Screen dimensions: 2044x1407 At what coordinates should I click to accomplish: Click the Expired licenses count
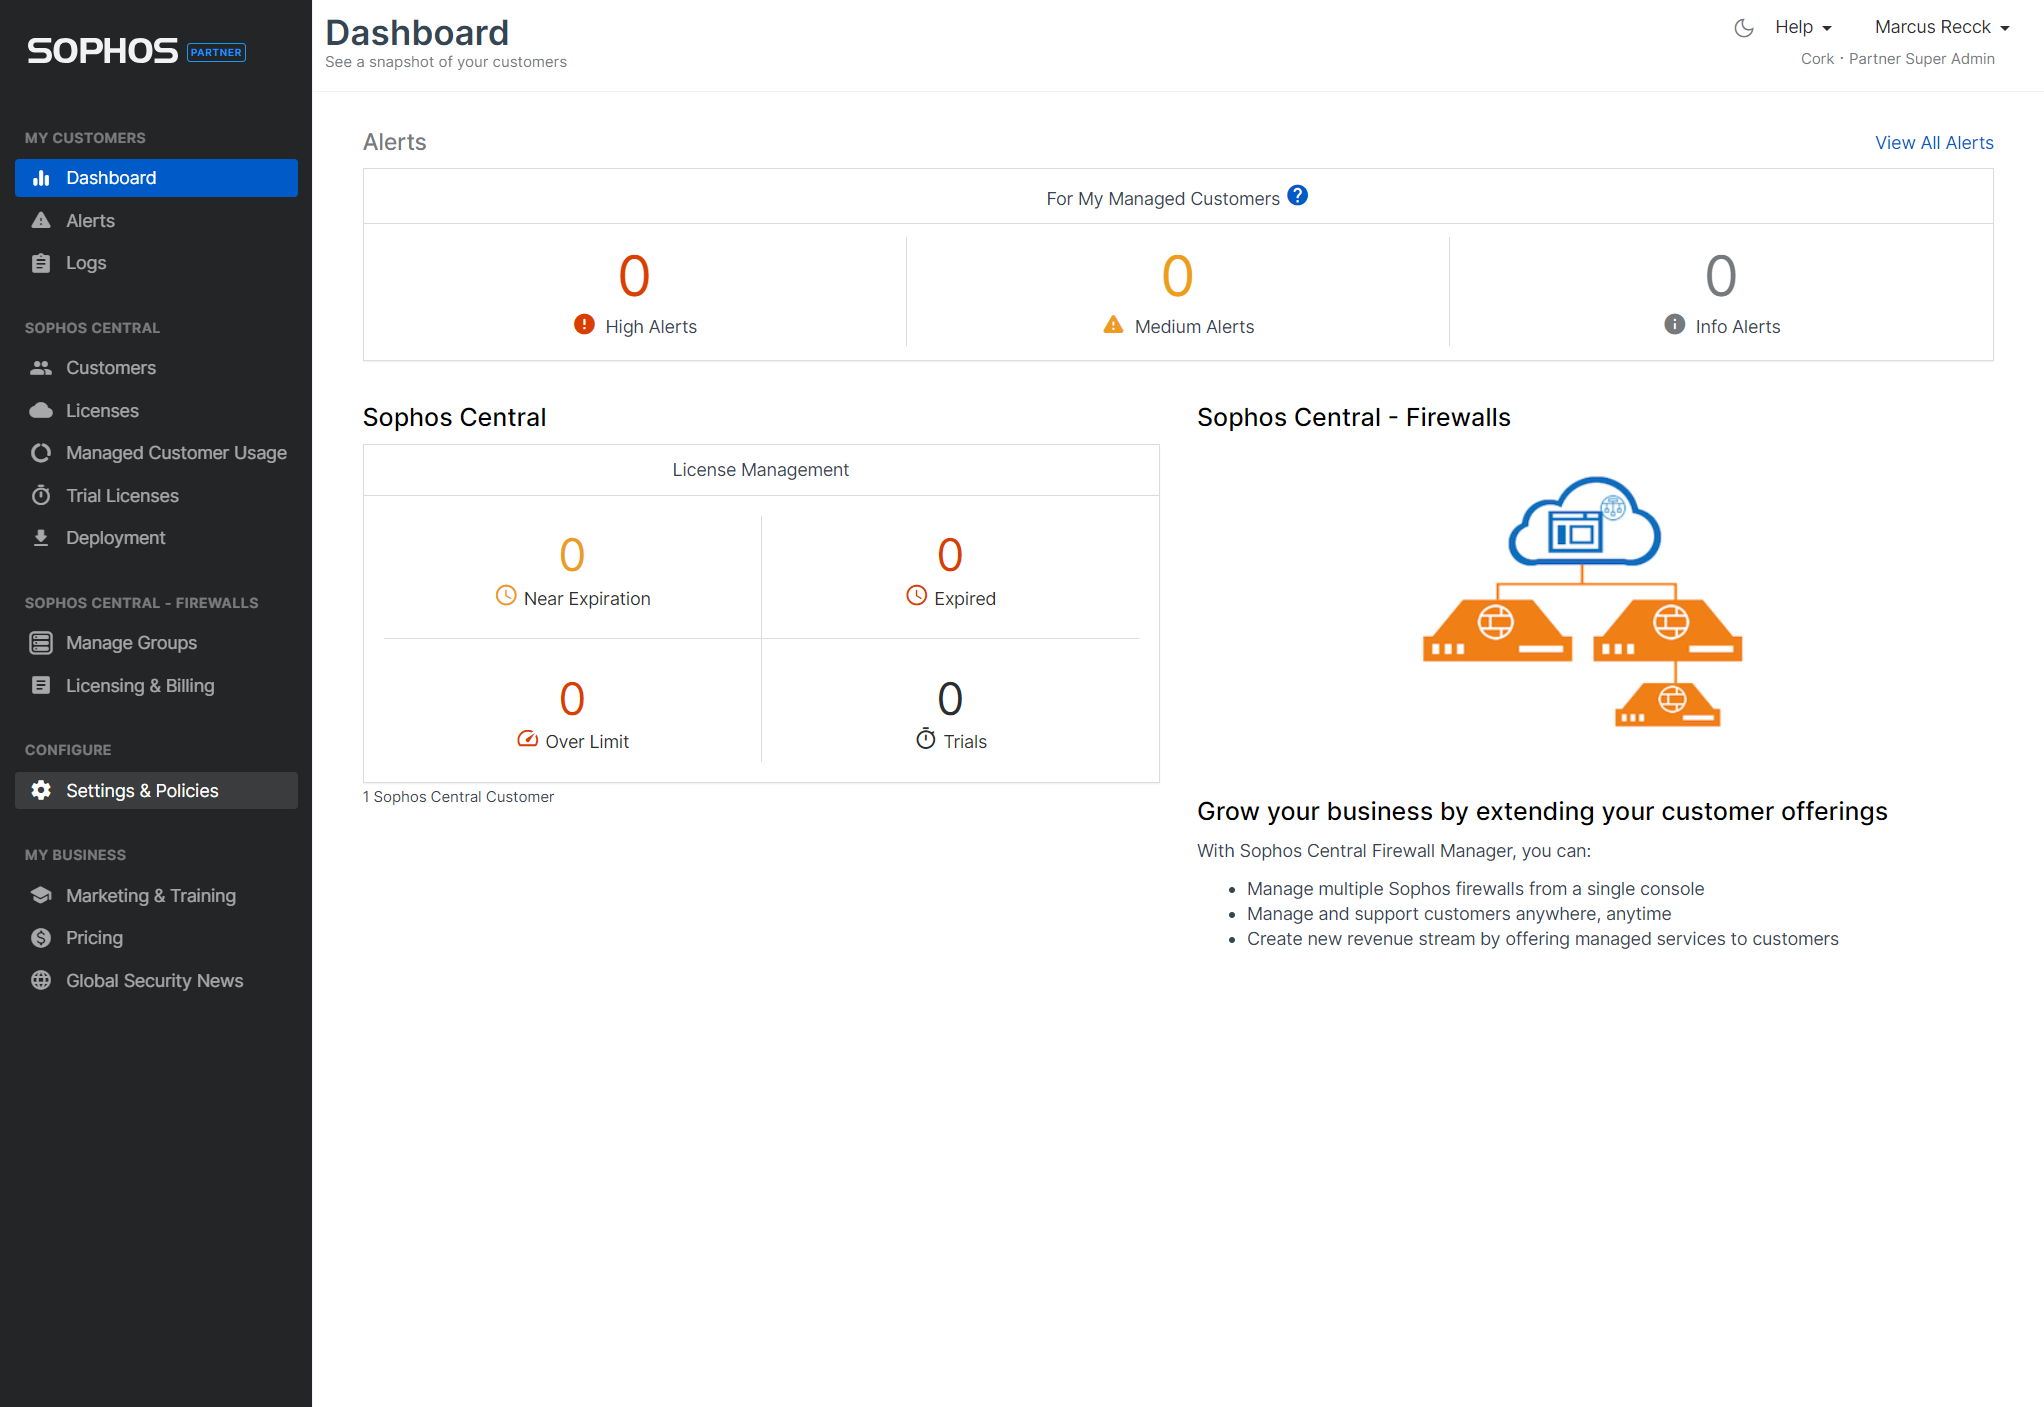[x=950, y=555]
